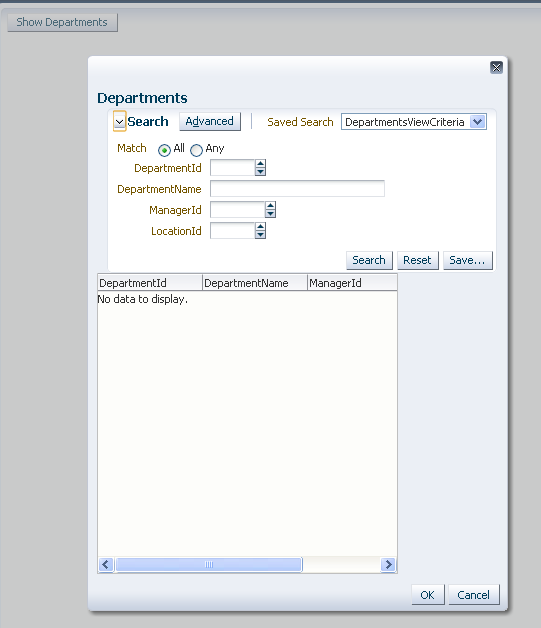Image resolution: width=541 pixels, height=628 pixels.
Task: Increase DepartmentId with up spinner arrow
Action: click(x=260, y=164)
